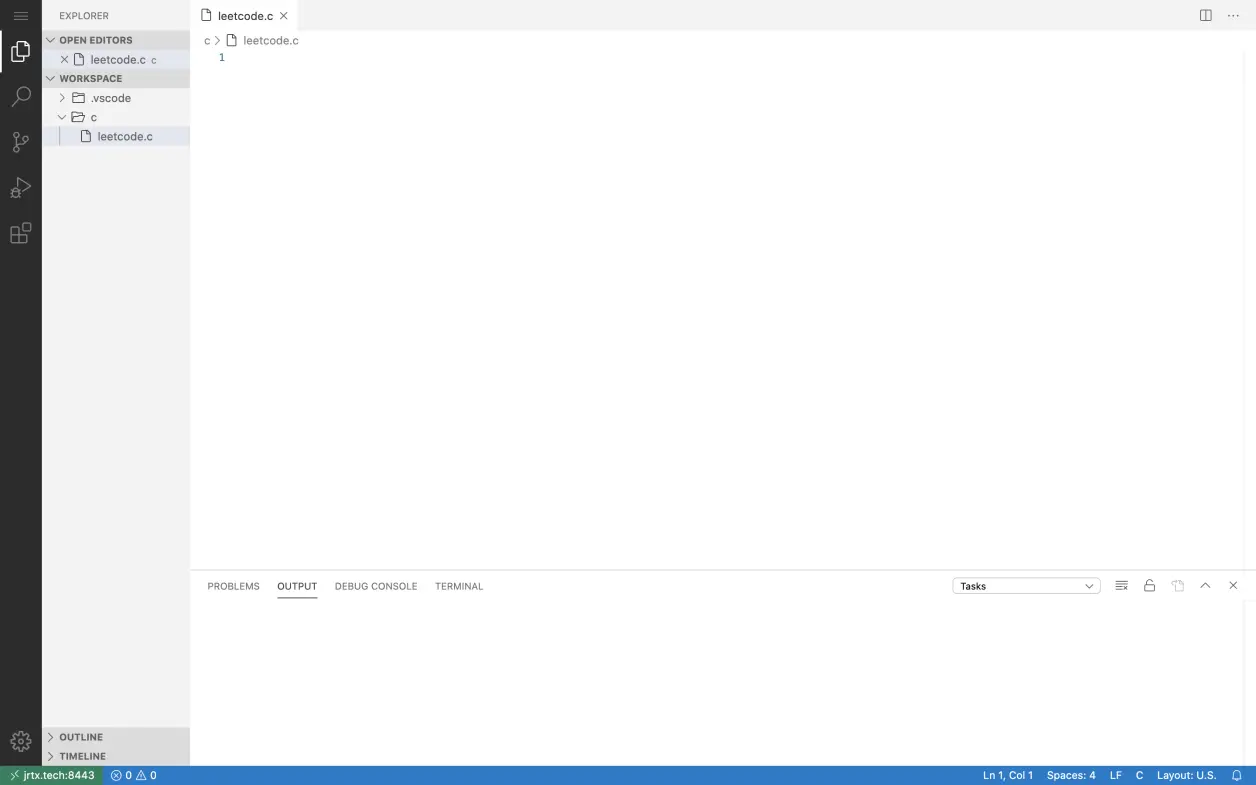Click the jrtx.tech:8443 remote indicator

click(51, 775)
